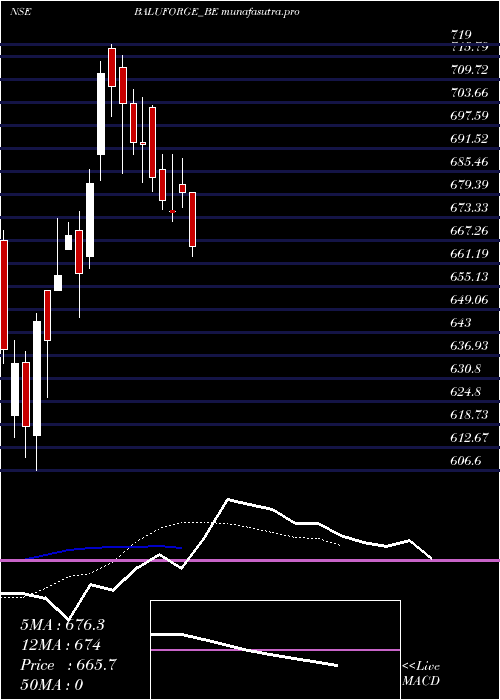Click the 643 price axis label
Image resolution: width=500 pixels, height=700 pixels.
(461, 323)
